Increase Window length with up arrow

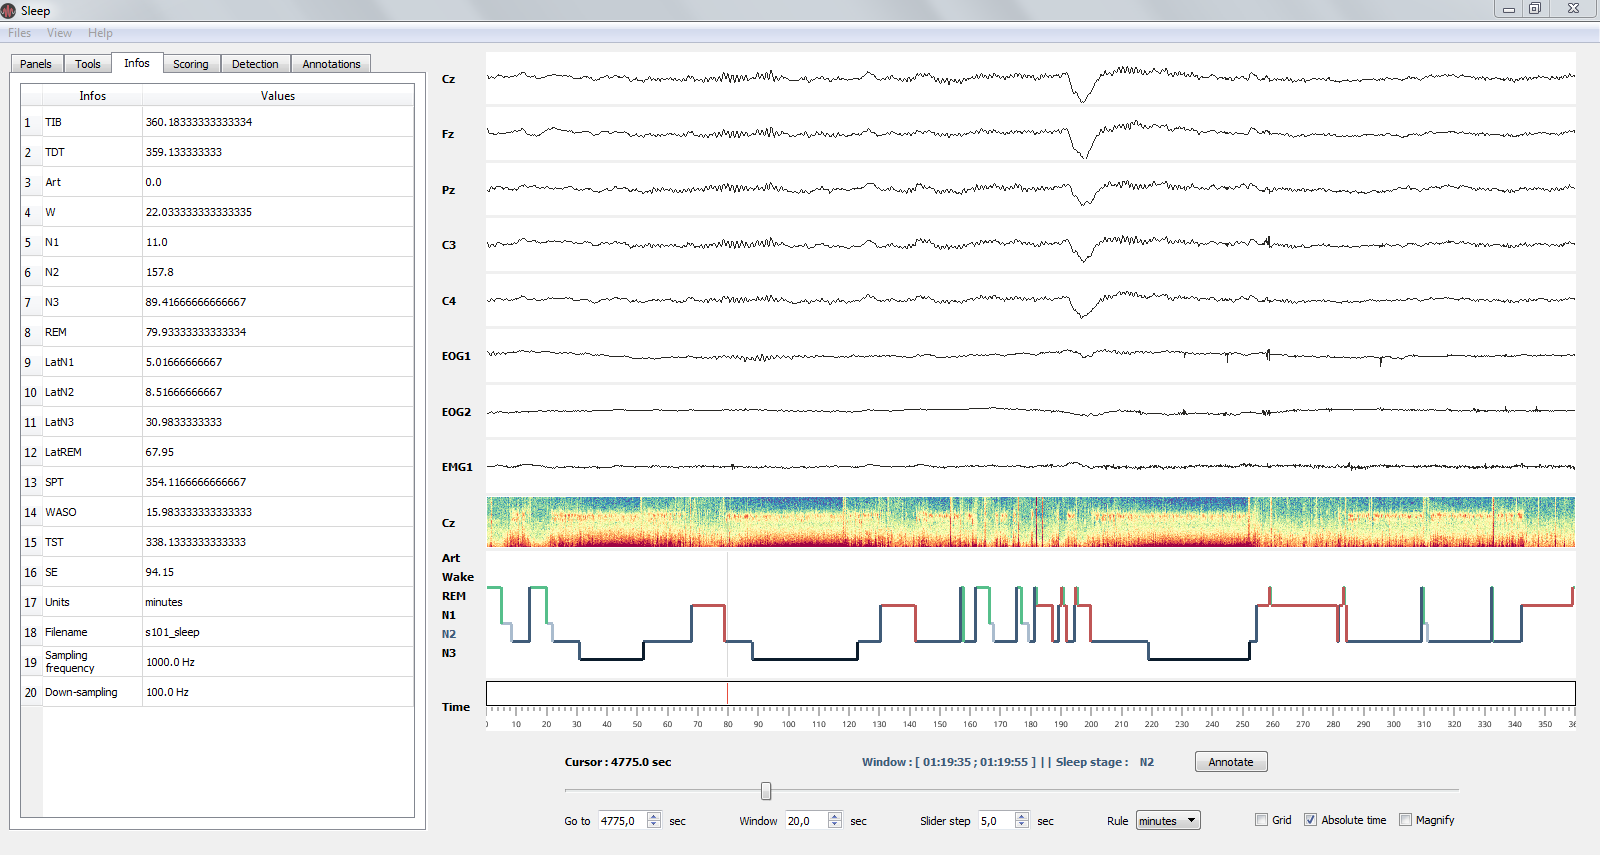pos(835,816)
